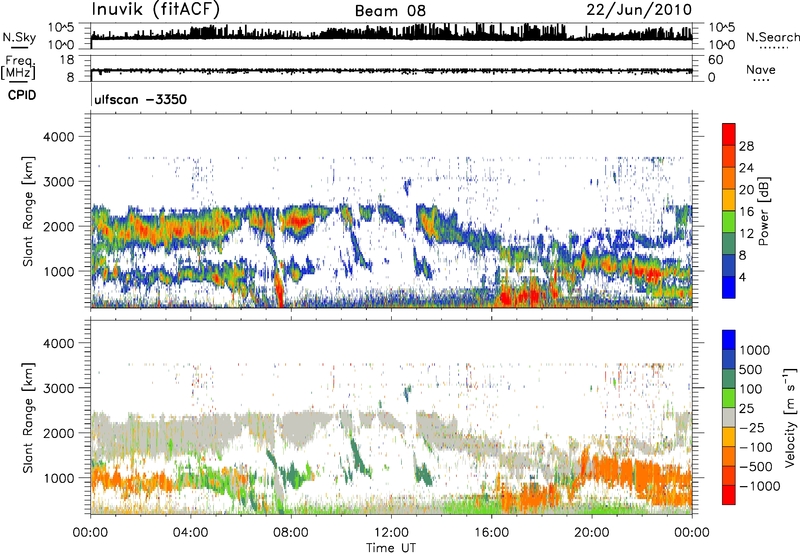Click the '-1000' velocity colorbar tick
Image resolution: width=800 pixels, height=554 pixels.
point(759,486)
